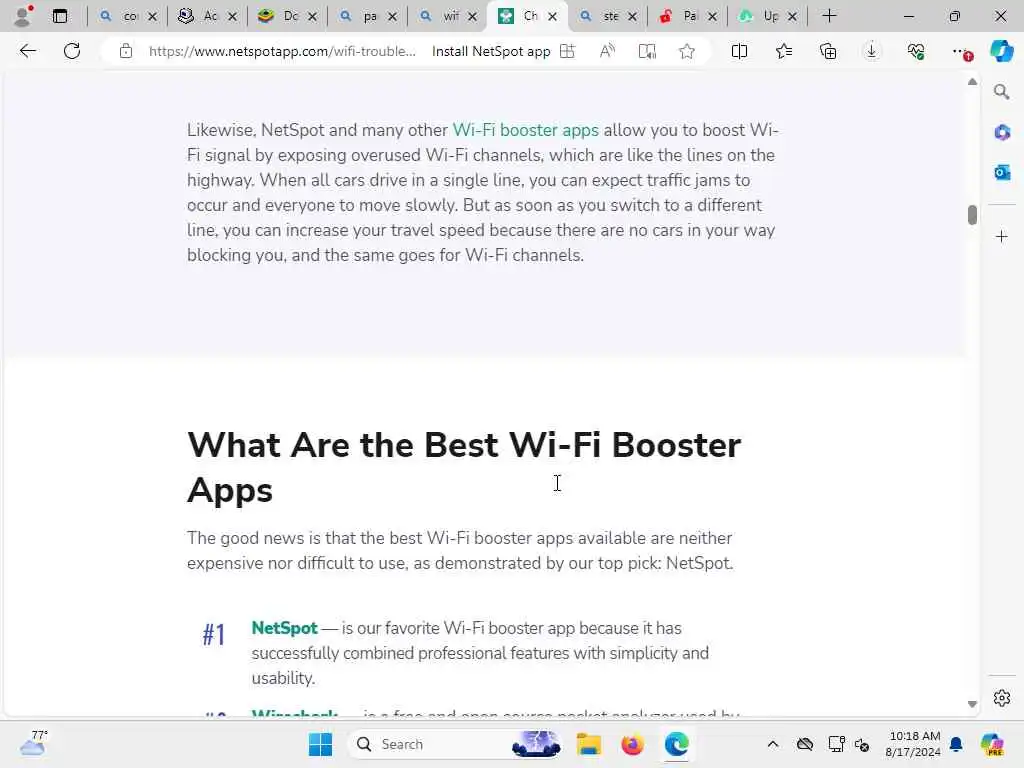Open the notification bell
This screenshot has width=1024, height=768.
(956, 744)
